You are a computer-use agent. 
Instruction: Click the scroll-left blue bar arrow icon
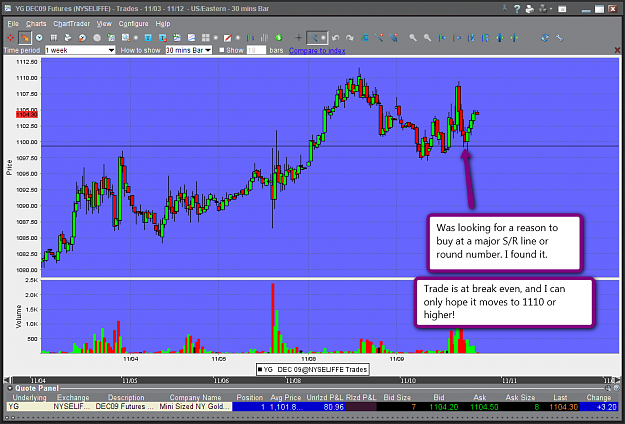(x=442, y=38)
